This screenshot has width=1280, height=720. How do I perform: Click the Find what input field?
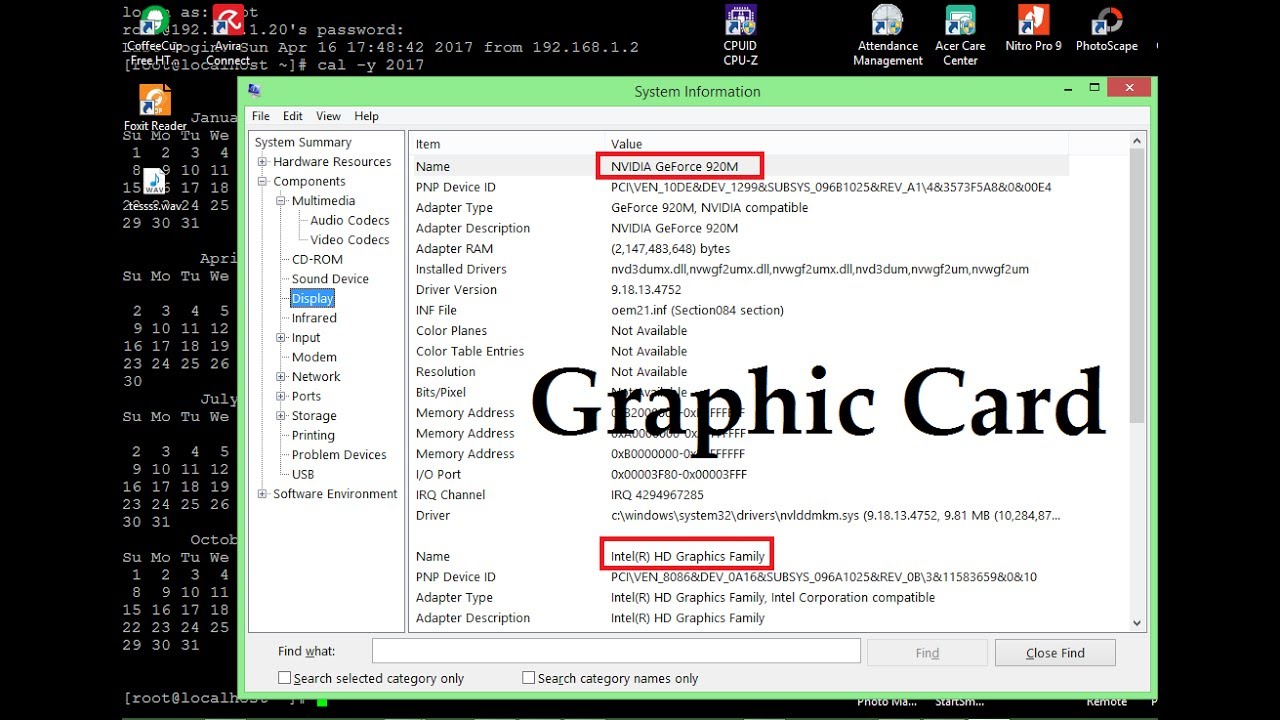pos(616,651)
